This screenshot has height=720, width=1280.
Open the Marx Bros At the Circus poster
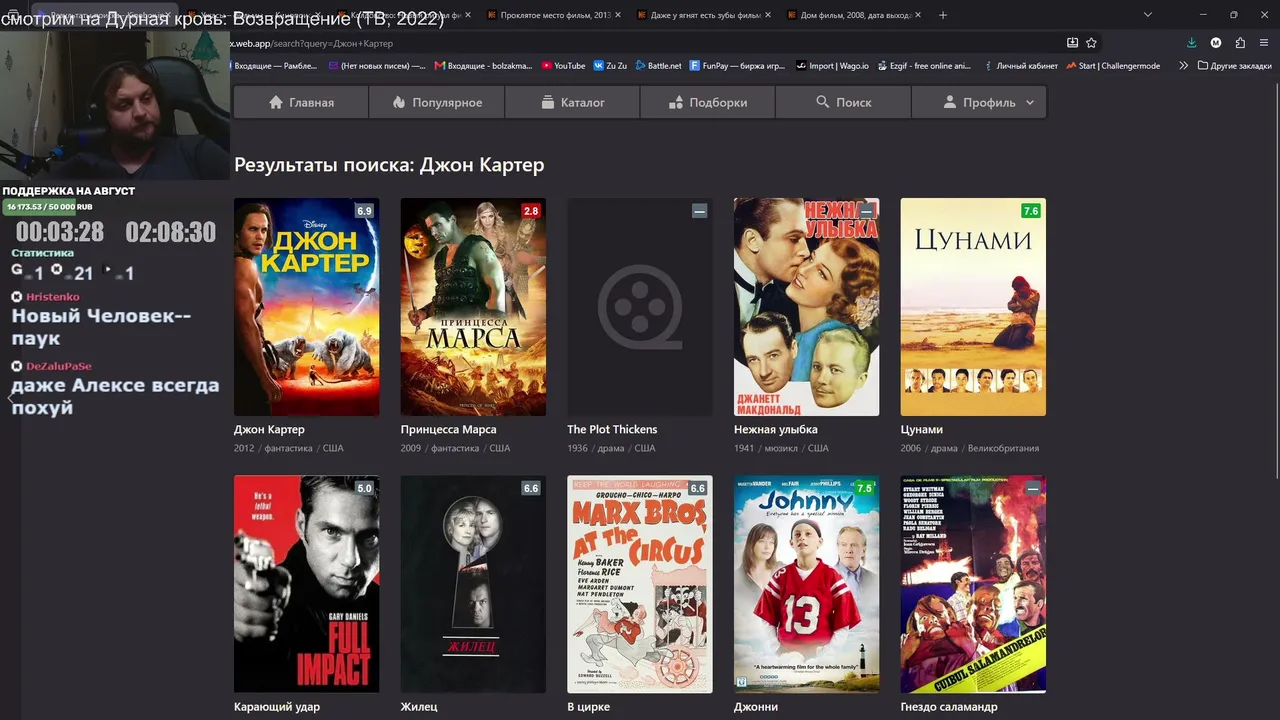(x=640, y=584)
